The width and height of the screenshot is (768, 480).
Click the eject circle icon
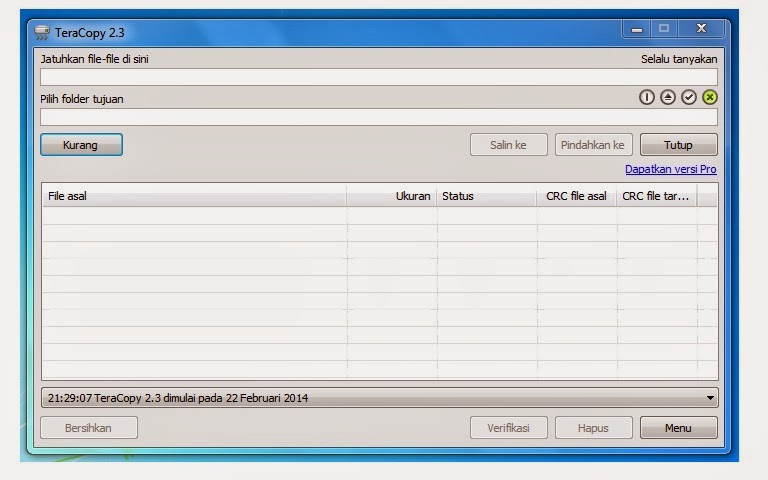click(668, 97)
